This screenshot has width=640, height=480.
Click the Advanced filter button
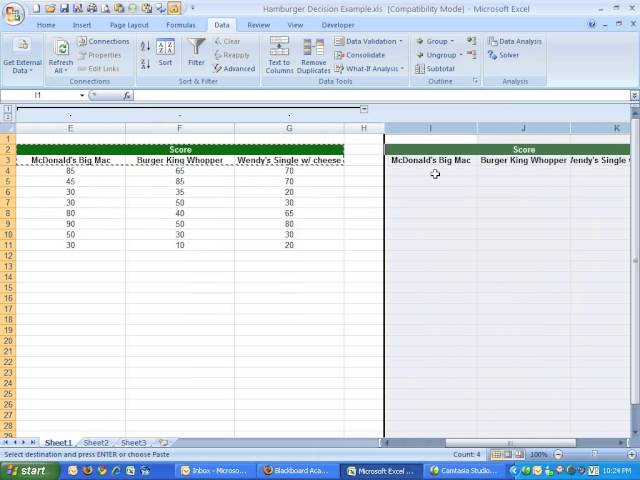click(234, 69)
